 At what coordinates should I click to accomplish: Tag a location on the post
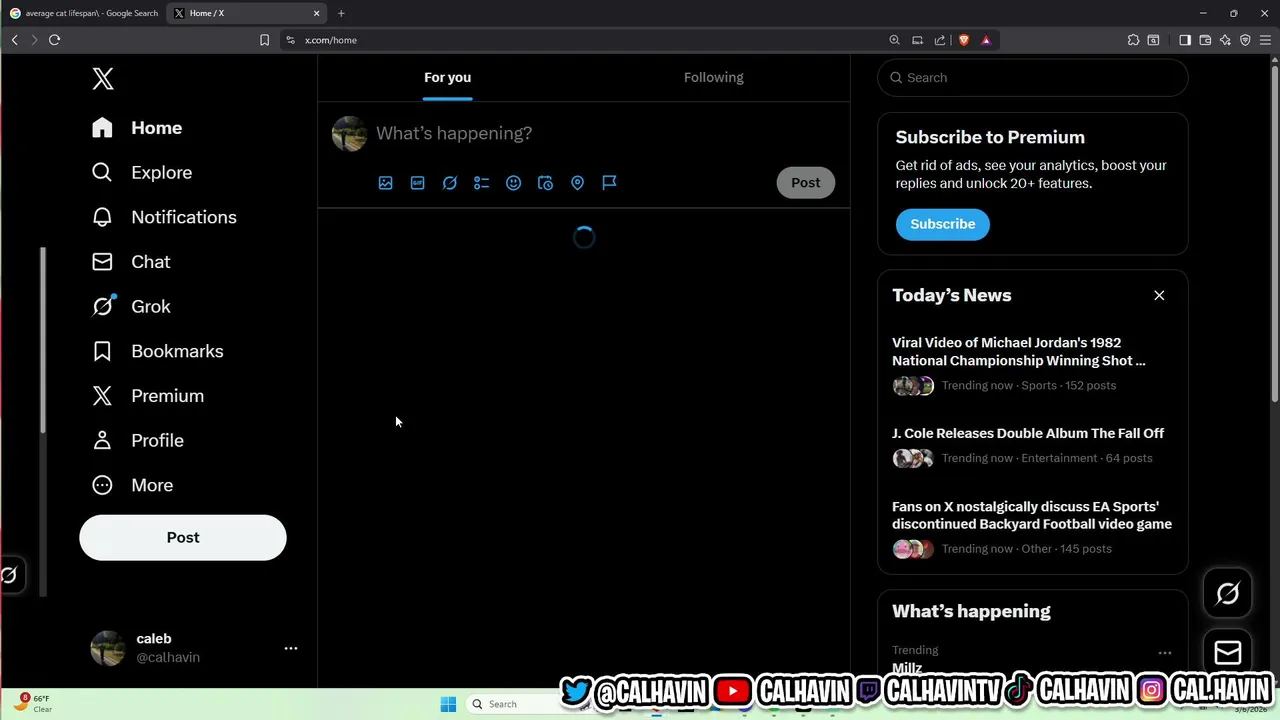pos(578,183)
